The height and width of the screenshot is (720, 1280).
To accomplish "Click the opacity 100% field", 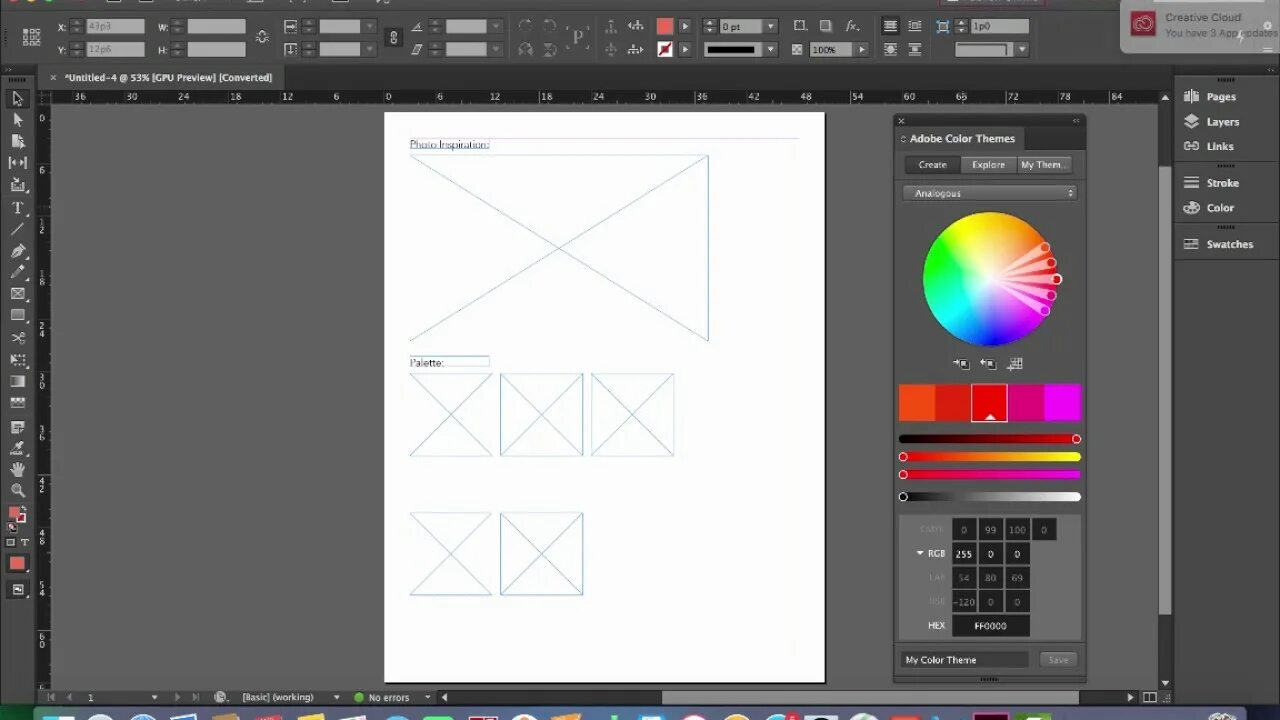I will (830, 49).
